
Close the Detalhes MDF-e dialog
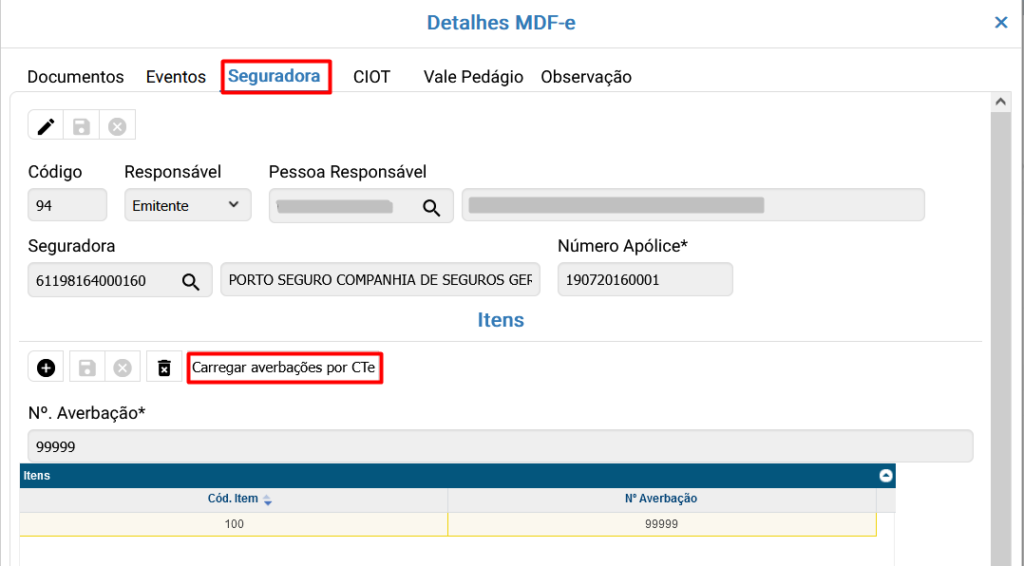[1001, 22]
